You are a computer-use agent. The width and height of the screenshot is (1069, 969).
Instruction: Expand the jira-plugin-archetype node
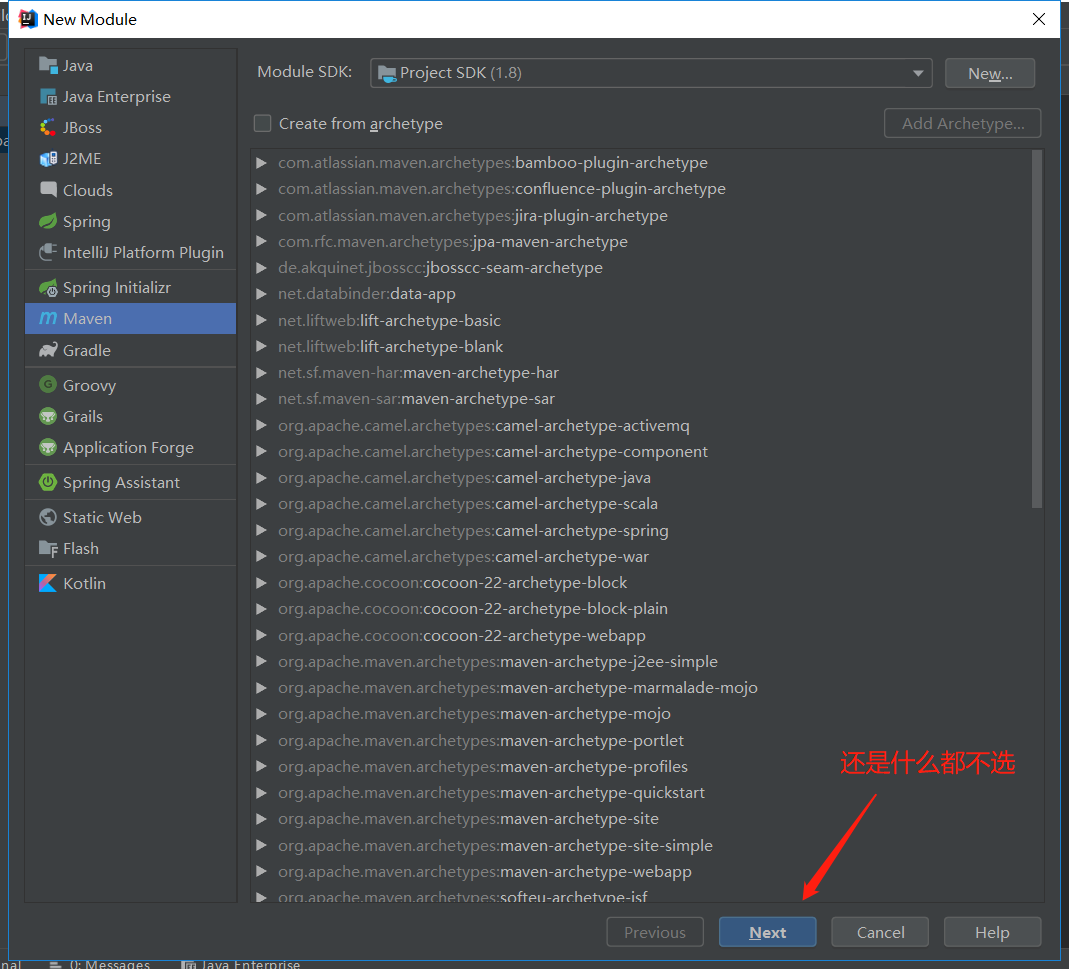click(x=261, y=215)
